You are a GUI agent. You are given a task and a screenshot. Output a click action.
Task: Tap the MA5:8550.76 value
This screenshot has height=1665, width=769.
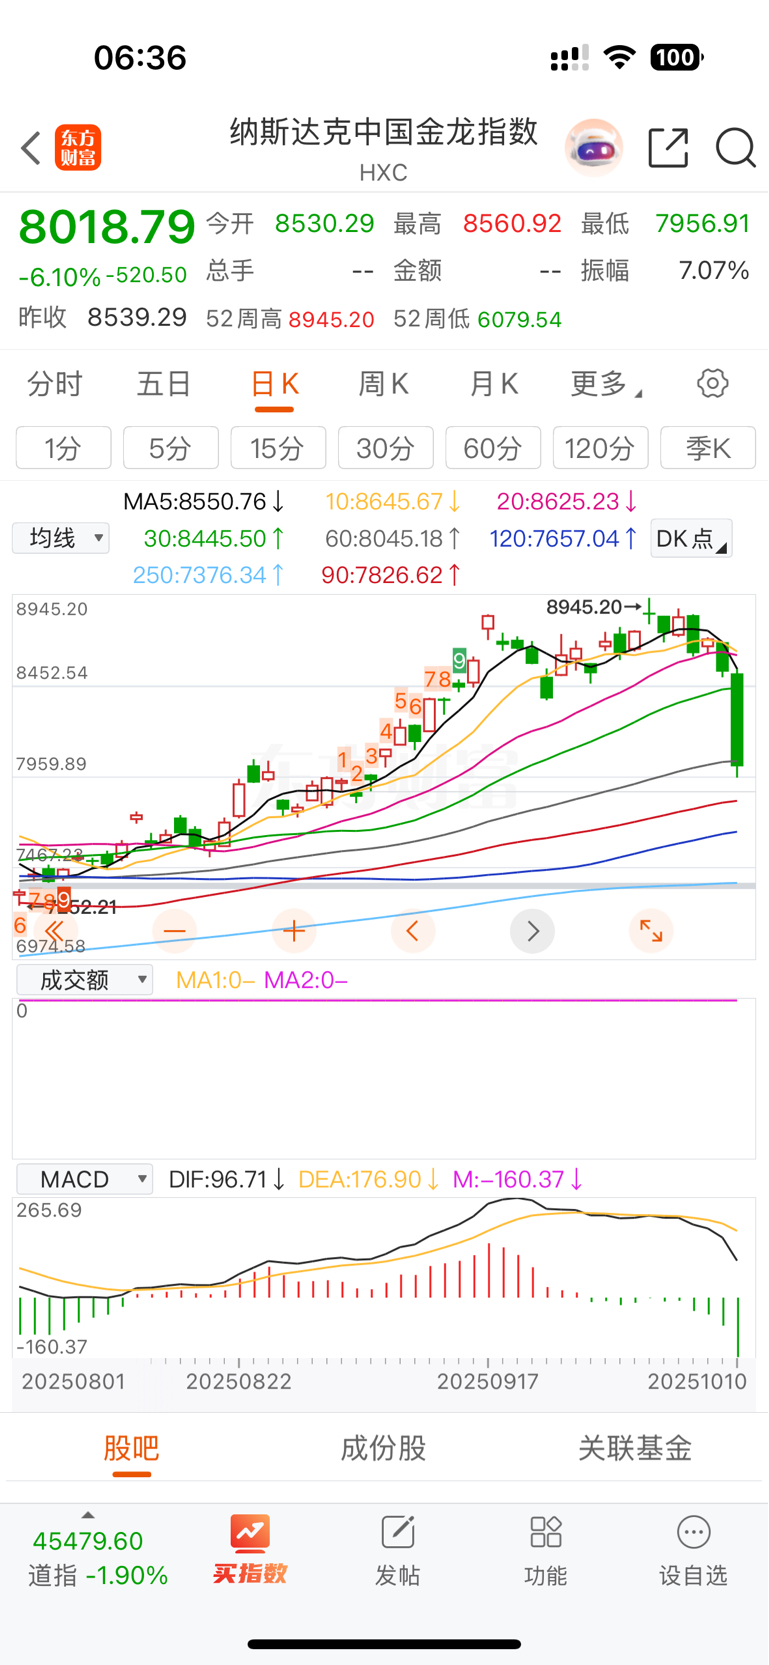click(x=204, y=501)
